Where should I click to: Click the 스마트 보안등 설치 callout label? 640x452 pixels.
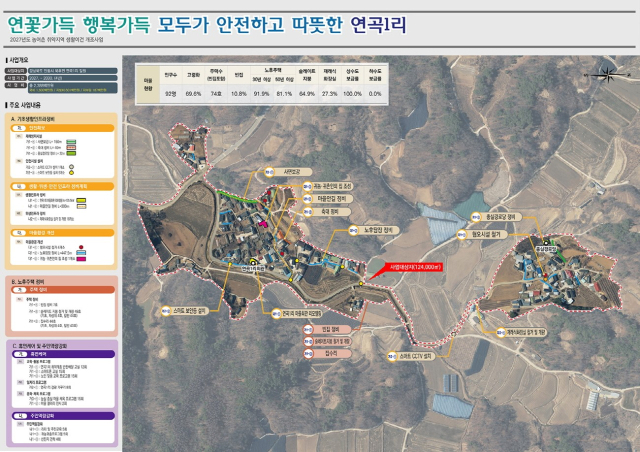tap(190, 311)
